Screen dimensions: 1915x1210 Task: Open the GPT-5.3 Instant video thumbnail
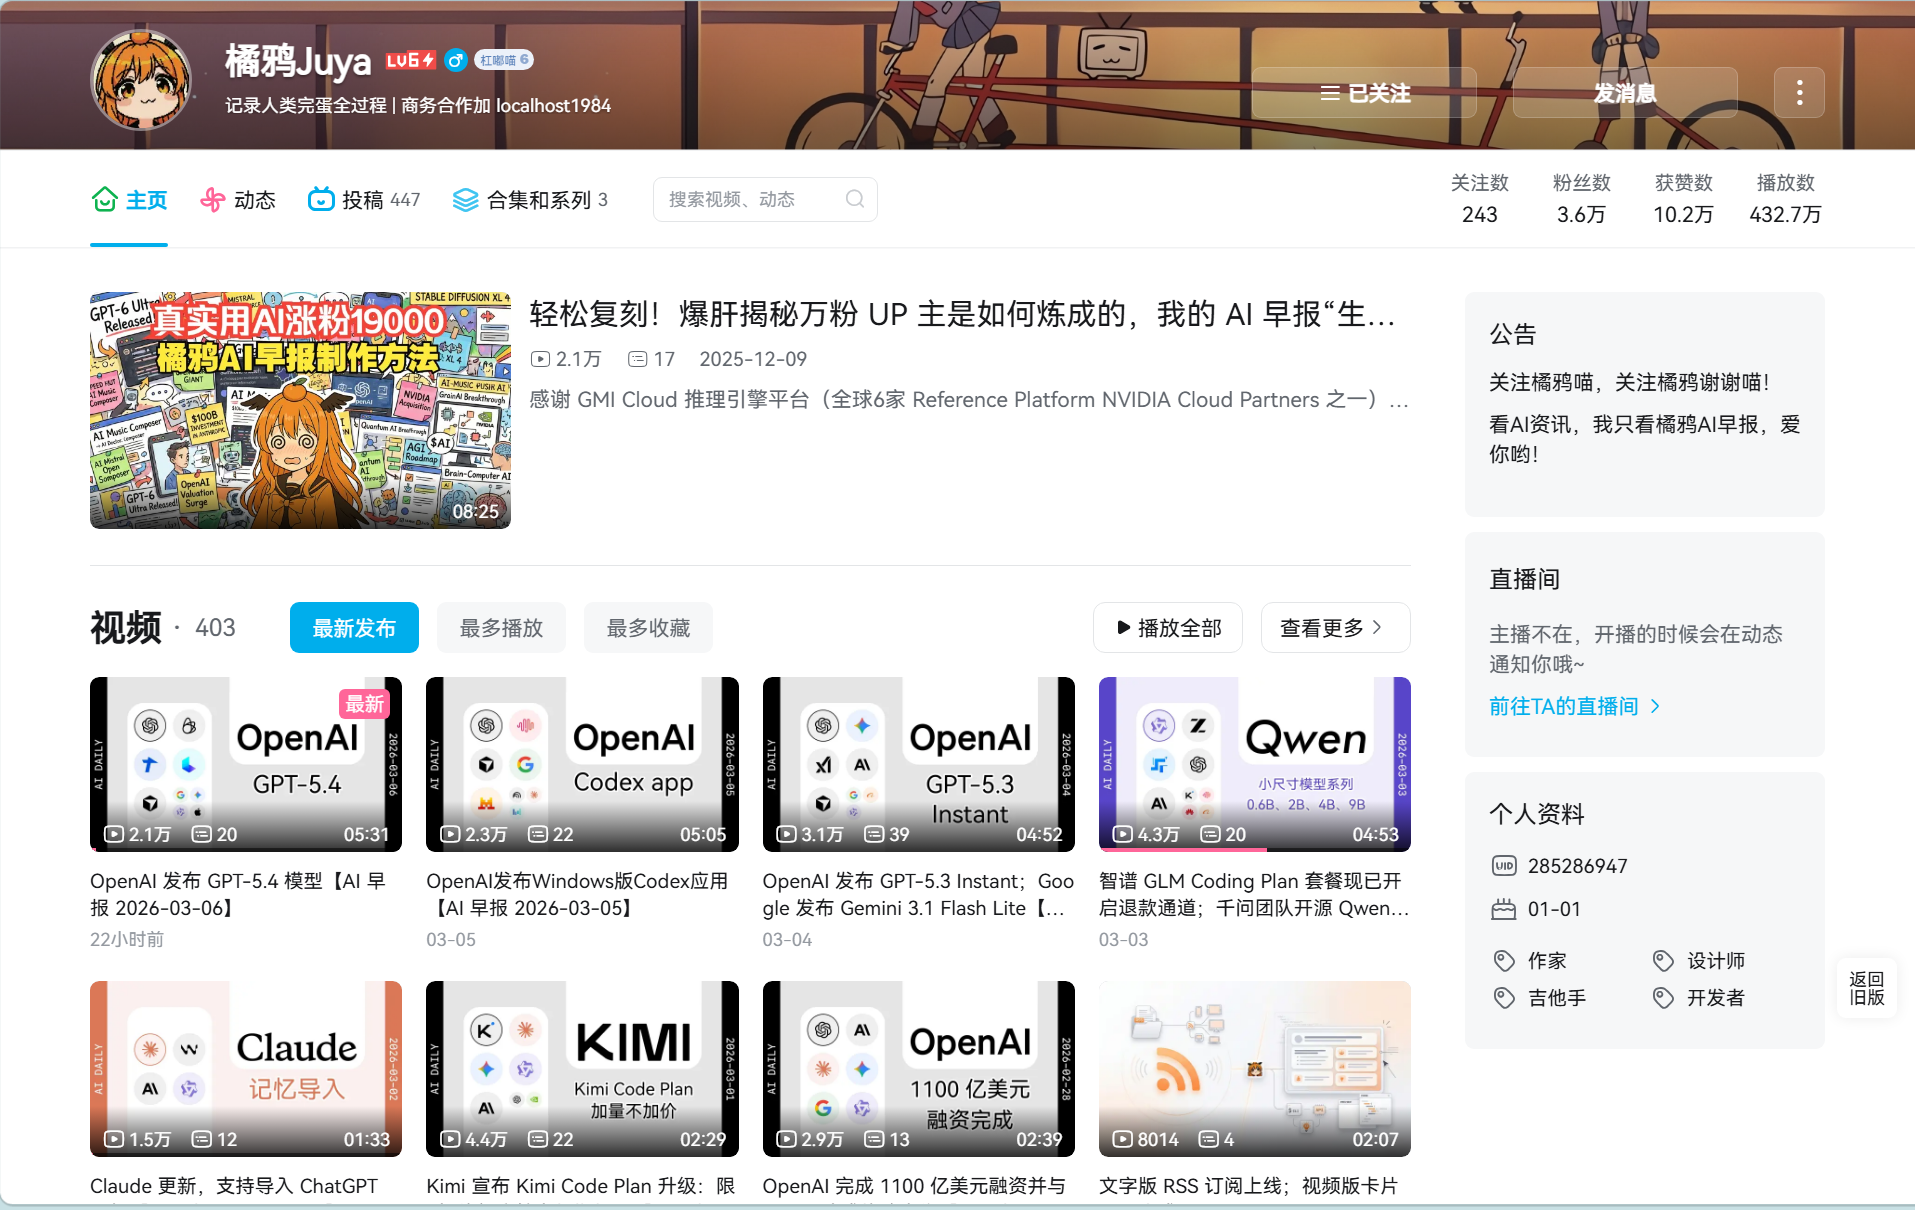[918, 765]
